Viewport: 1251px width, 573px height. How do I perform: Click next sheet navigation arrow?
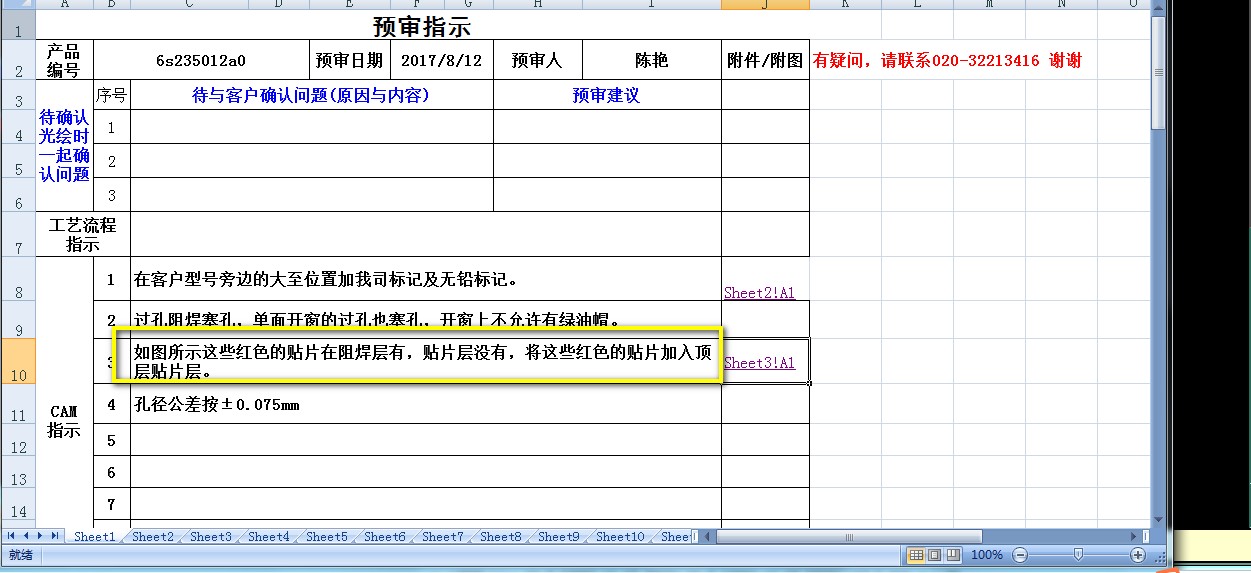tap(40, 537)
